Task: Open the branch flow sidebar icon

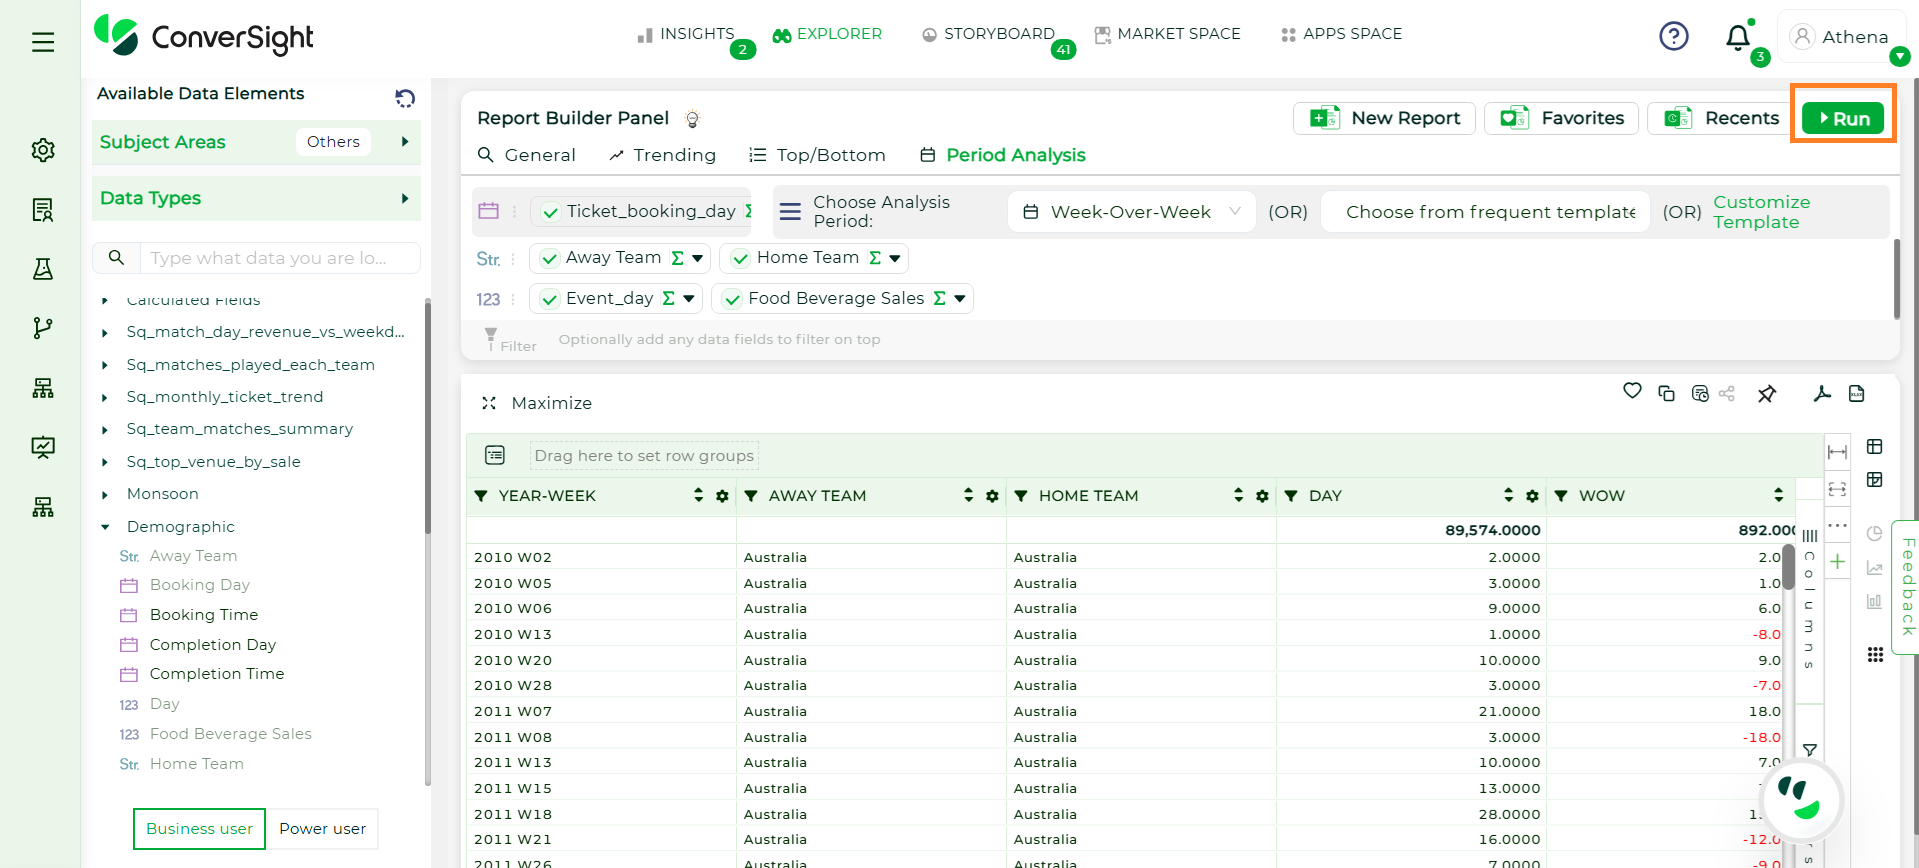Action: 43,328
